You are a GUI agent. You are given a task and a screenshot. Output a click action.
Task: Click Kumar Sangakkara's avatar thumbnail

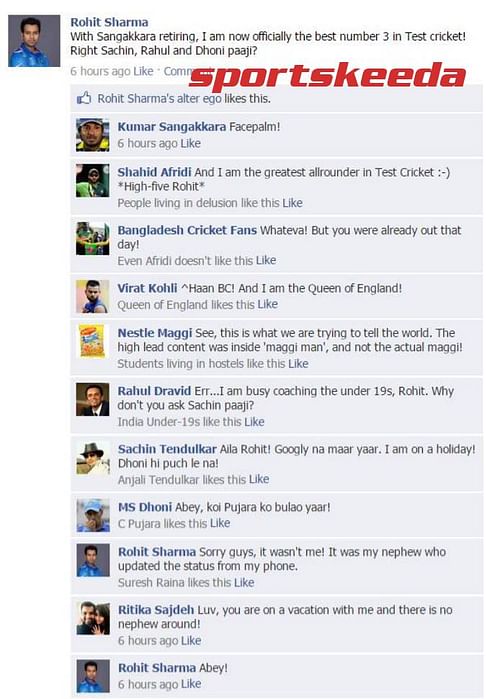(x=92, y=135)
